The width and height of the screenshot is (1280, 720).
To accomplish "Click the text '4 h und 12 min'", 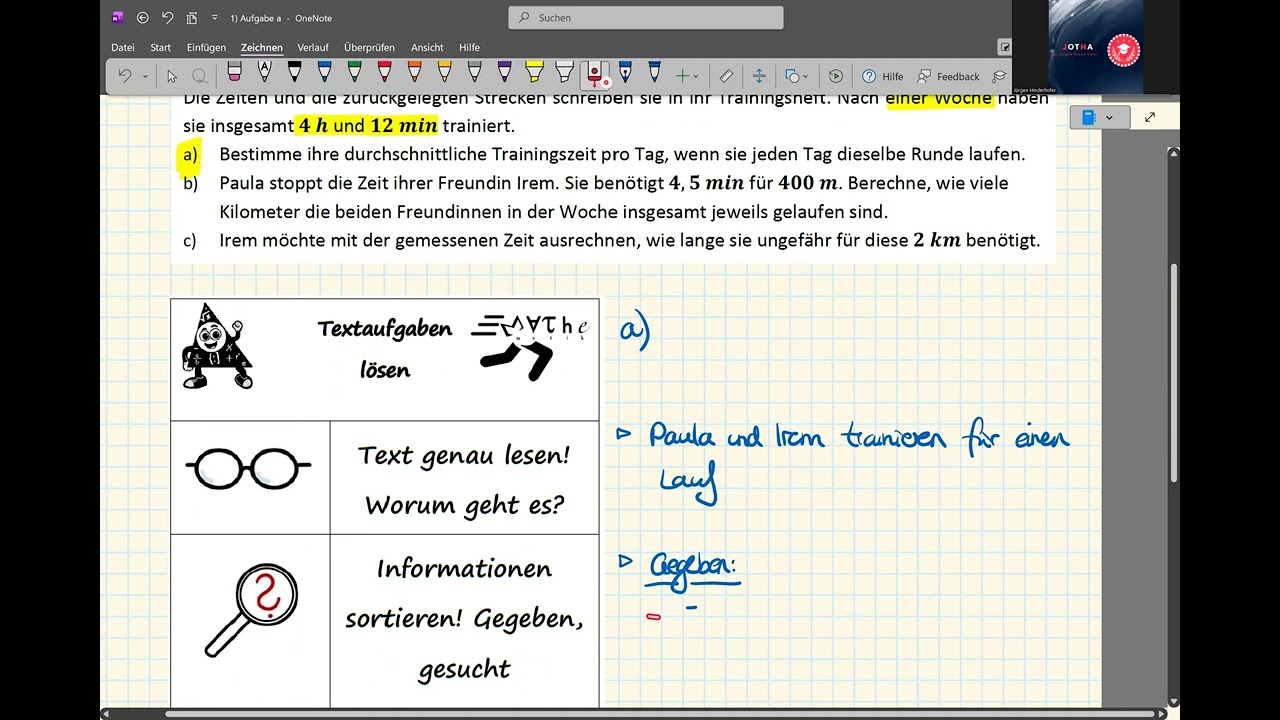I will [368, 126].
